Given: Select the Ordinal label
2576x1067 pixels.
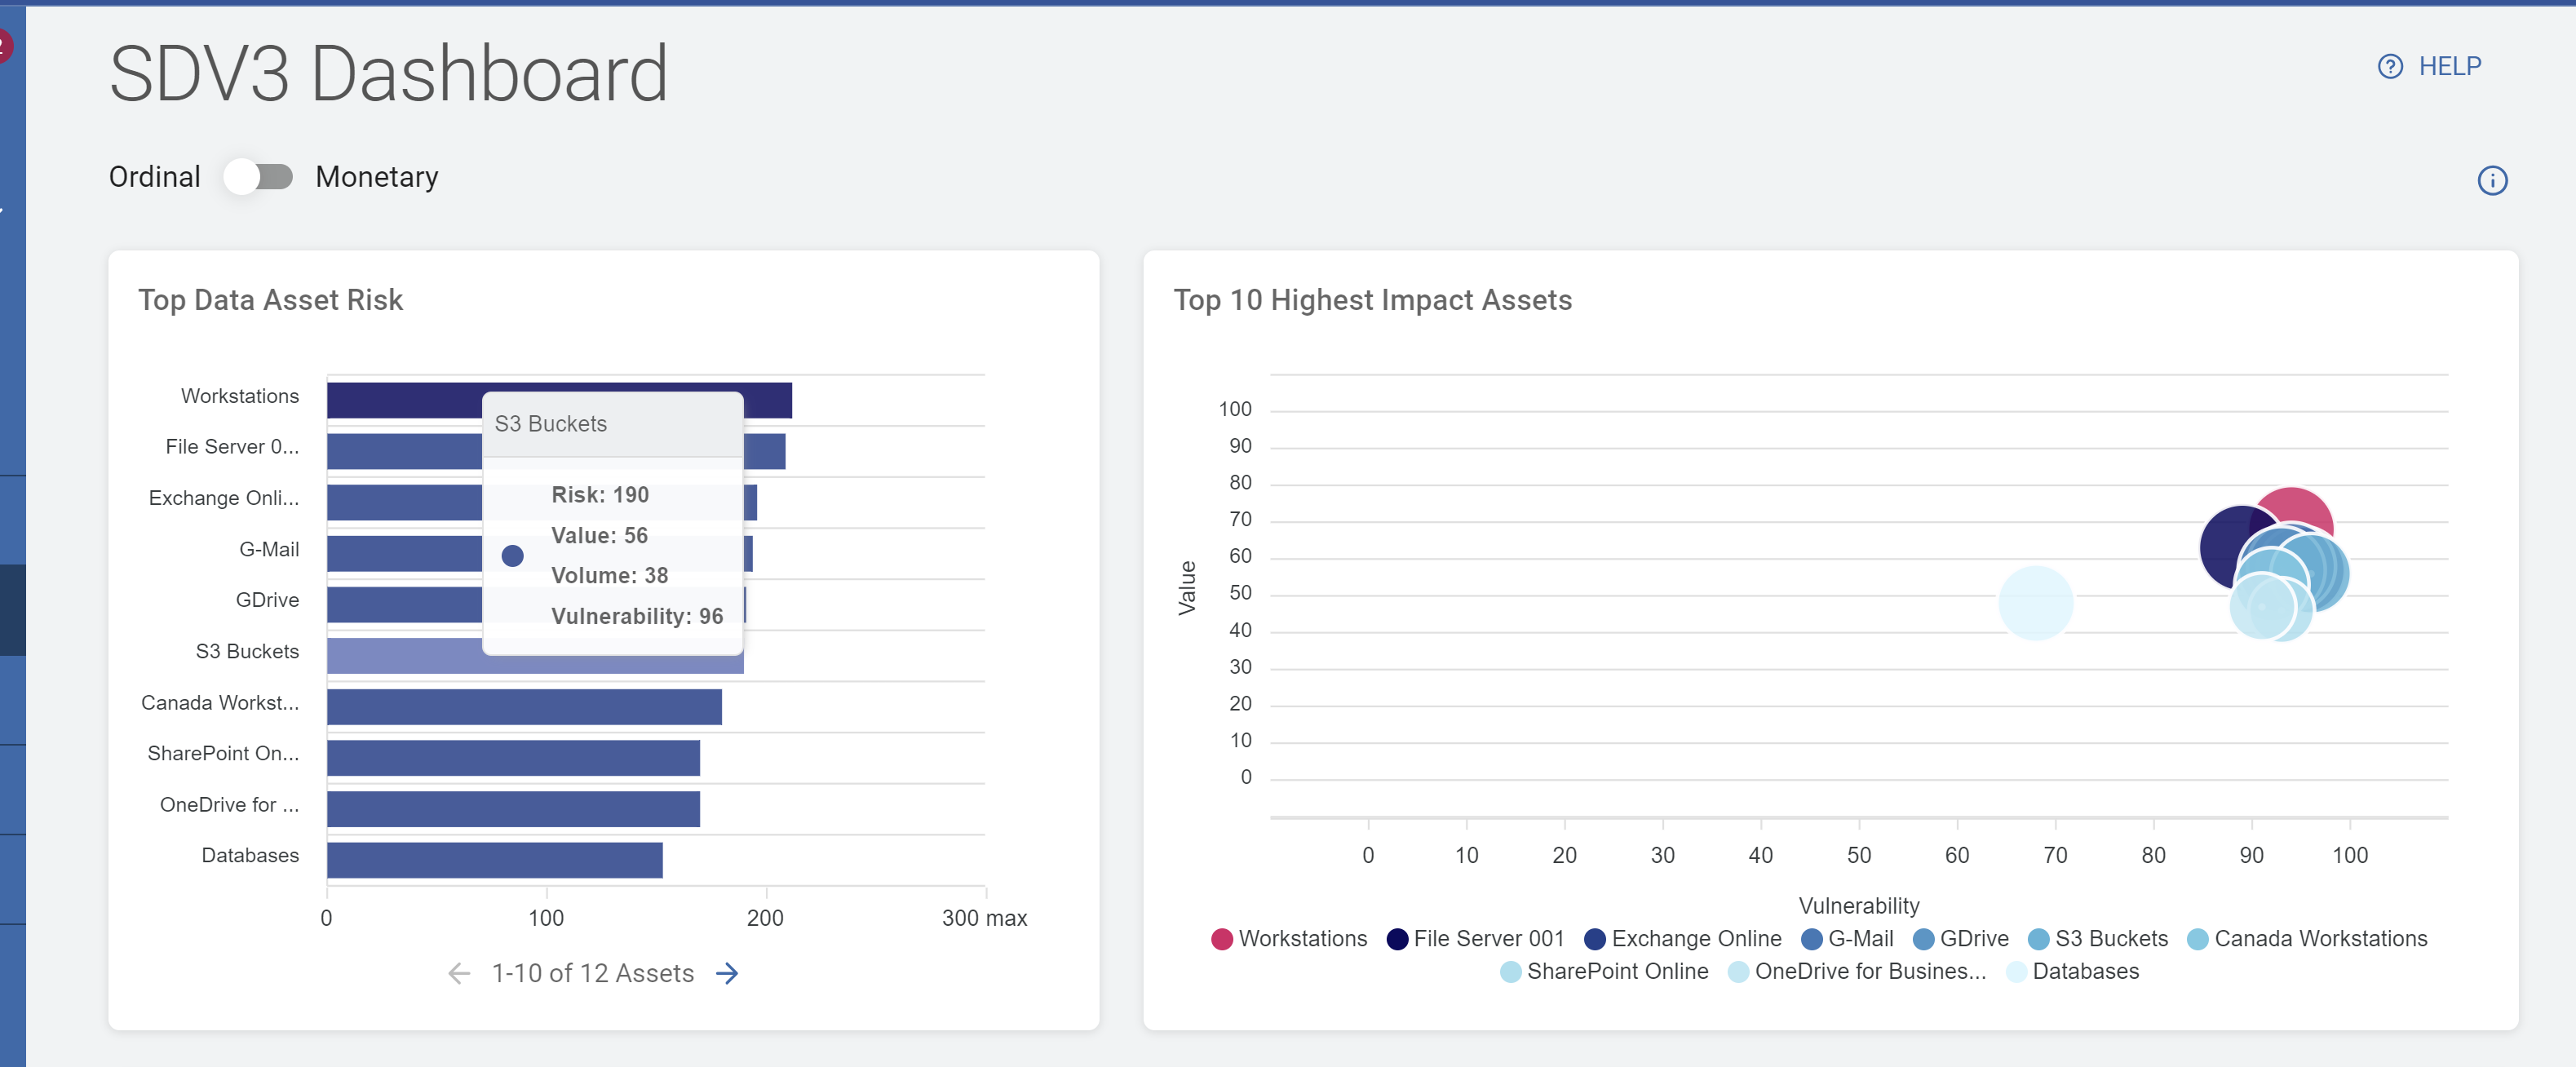Looking at the screenshot, I should tap(154, 177).
